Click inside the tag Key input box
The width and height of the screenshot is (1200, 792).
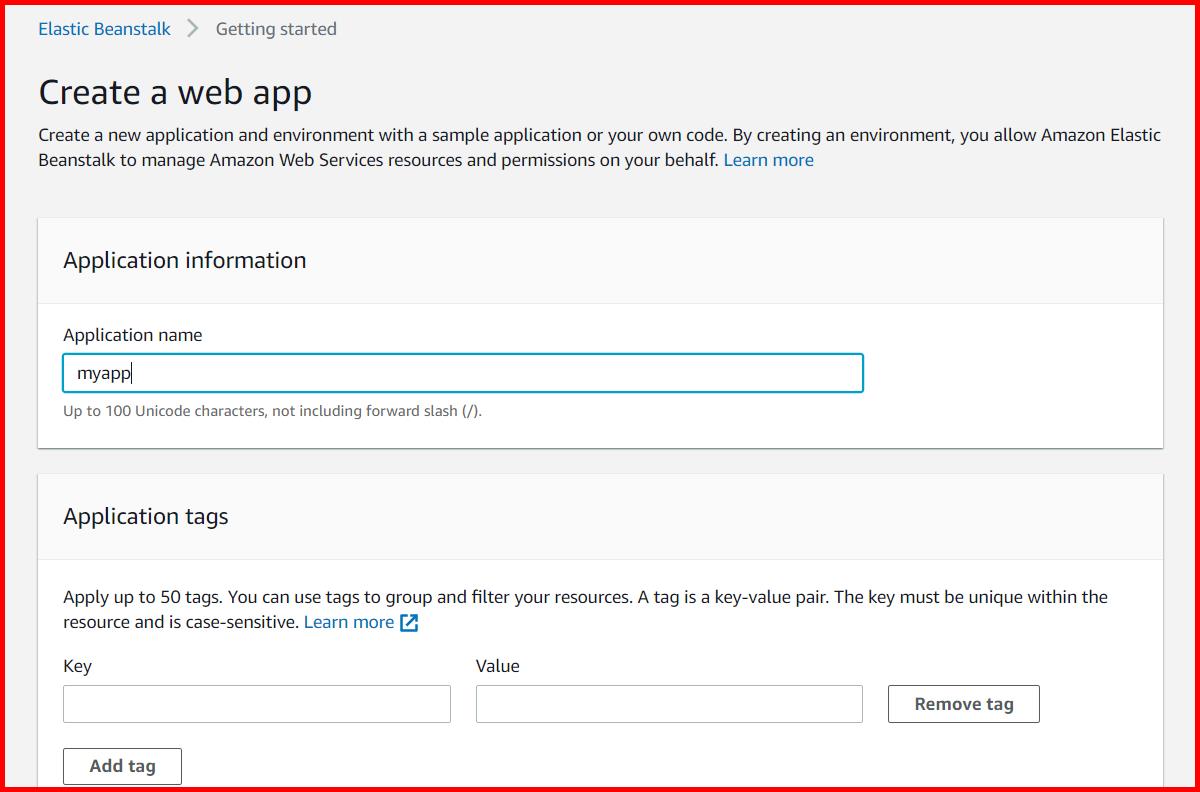256,703
